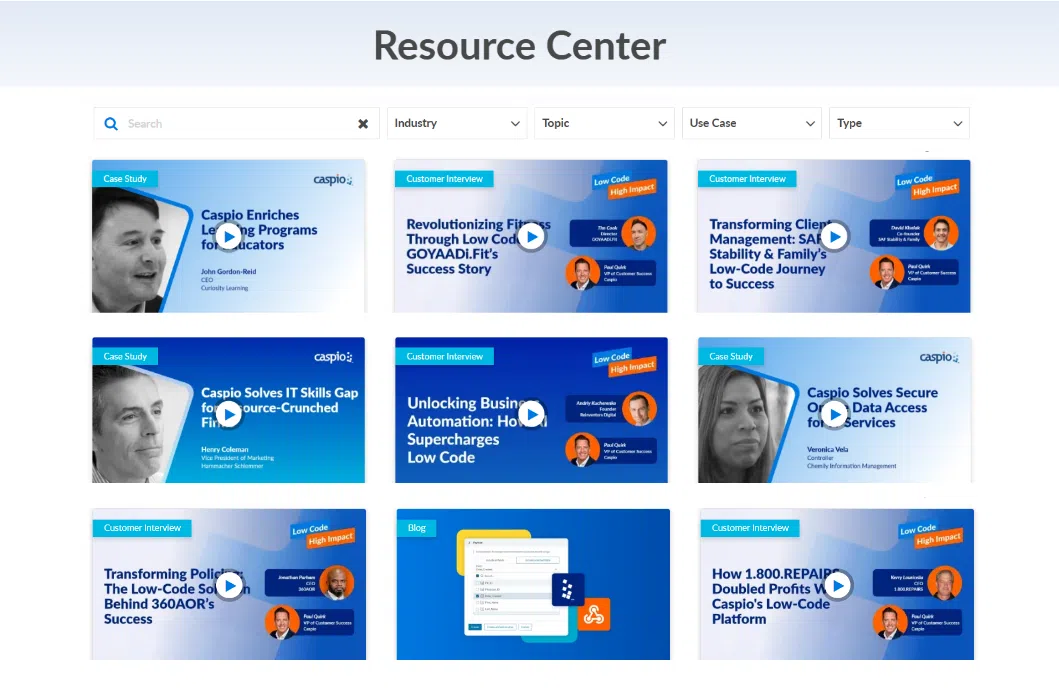Expand the Type filter dropdown

(x=899, y=124)
